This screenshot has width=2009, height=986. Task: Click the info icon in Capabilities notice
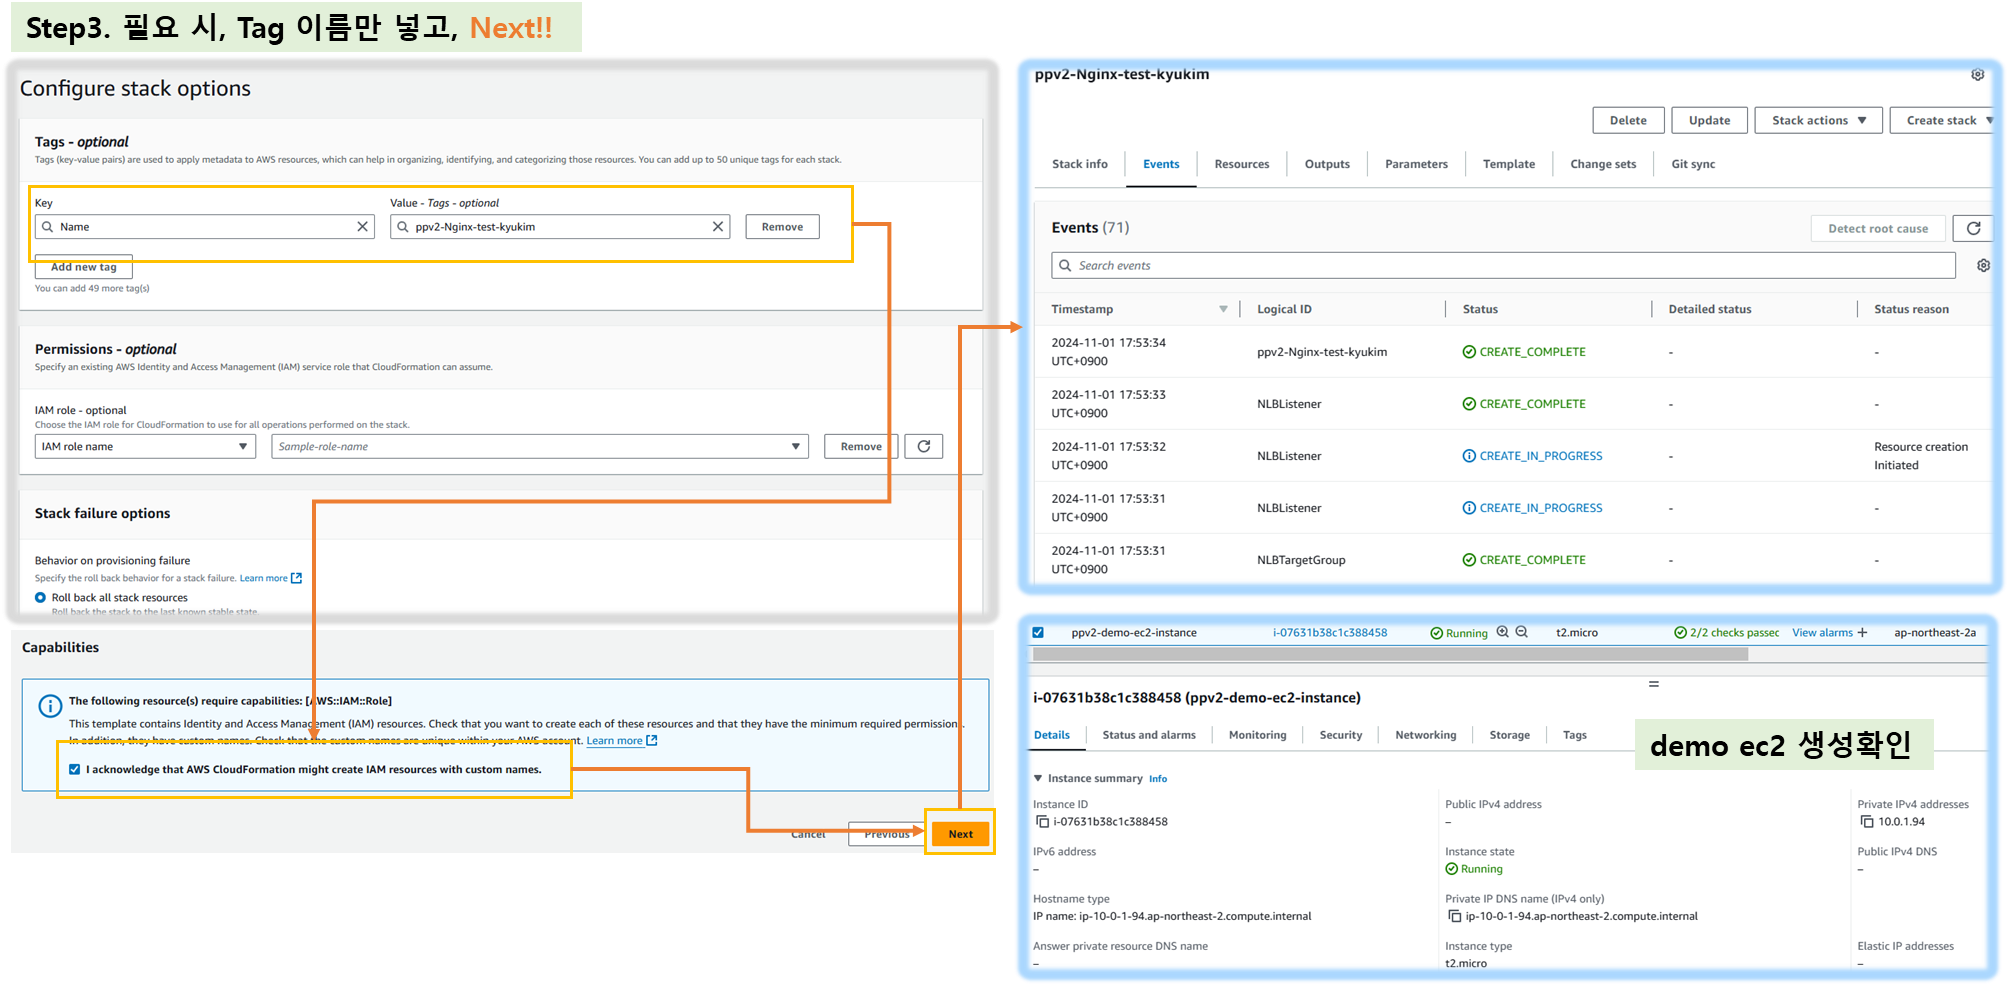[x=50, y=706]
